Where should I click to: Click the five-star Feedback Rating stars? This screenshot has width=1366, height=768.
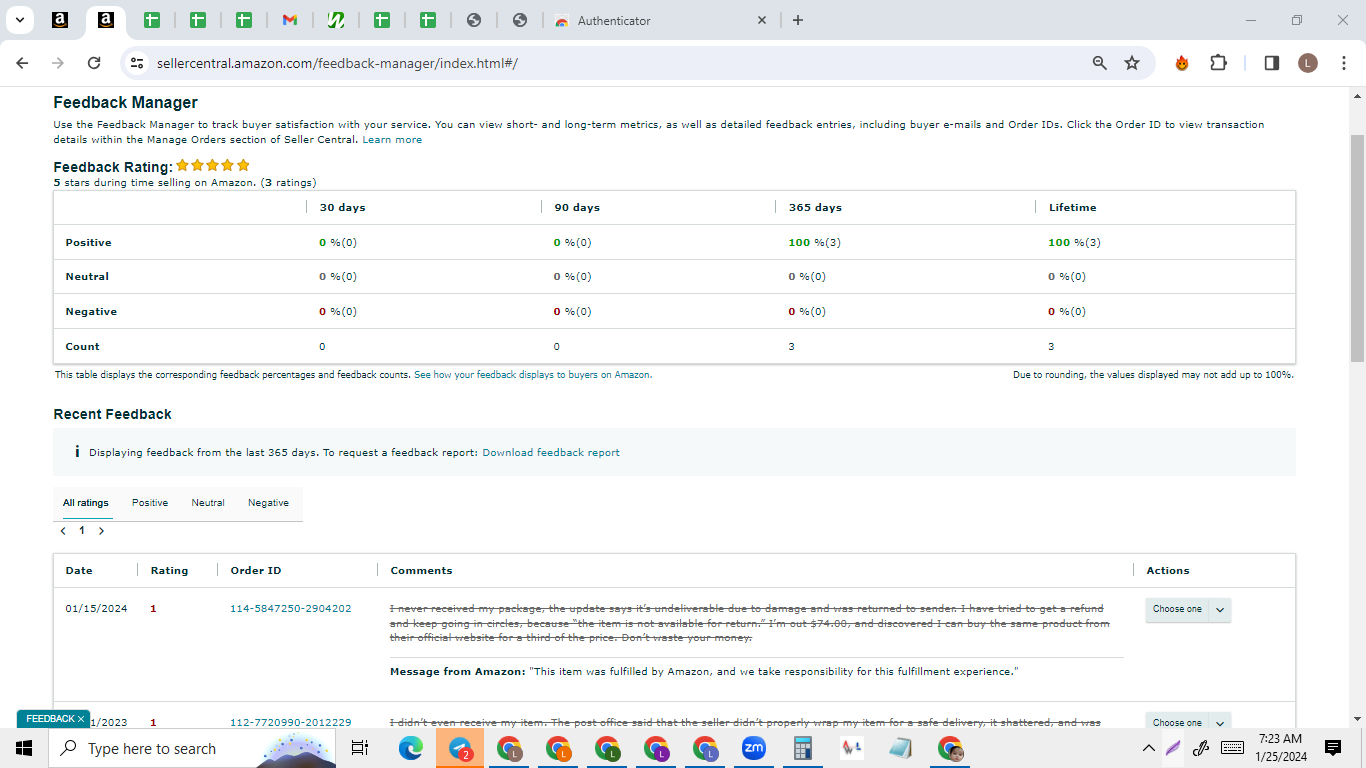click(x=213, y=166)
